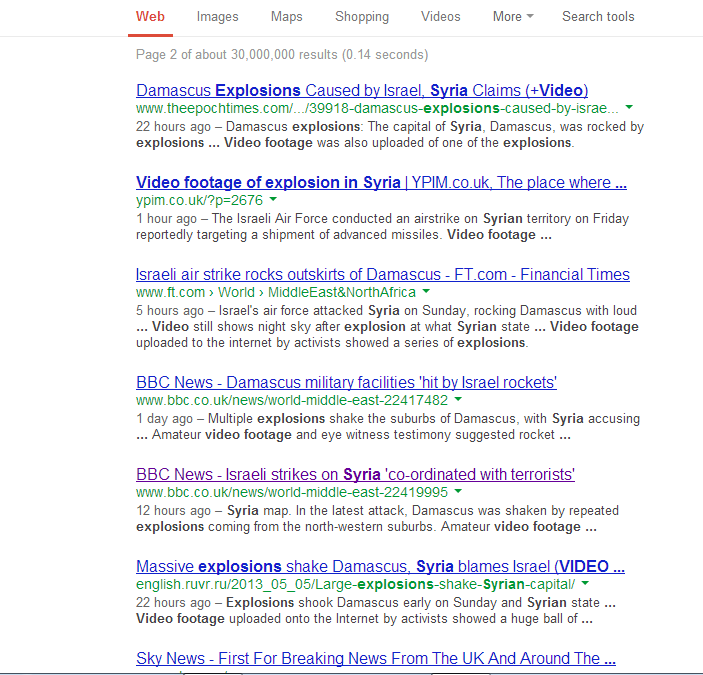Viewport: 703px width, 675px height.
Task: Open the Financial Times Israeli air strike result
Action: [x=383, y=274]
